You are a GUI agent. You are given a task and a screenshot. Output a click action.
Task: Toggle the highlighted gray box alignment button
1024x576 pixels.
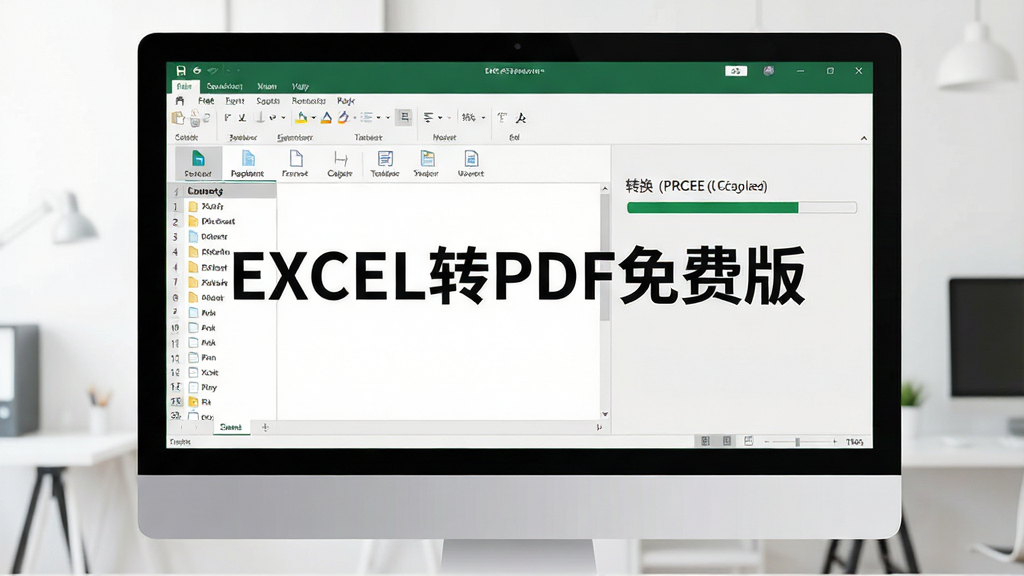point(404,118)
